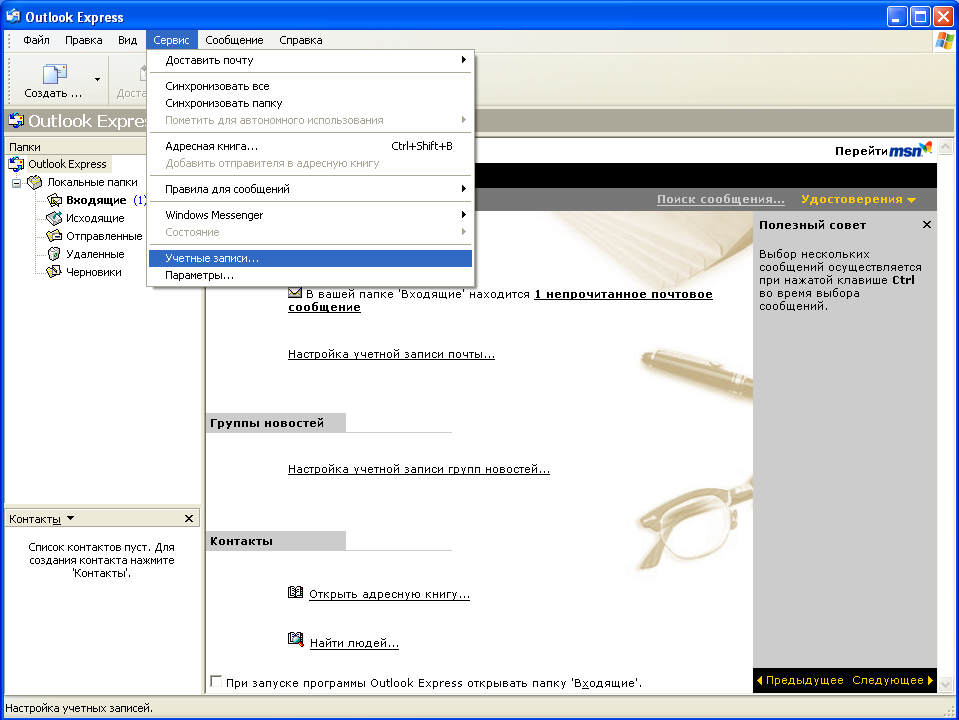Select the Исходящие folder in tree
This screenshot has width=959, height=720.
click(95, 218)
